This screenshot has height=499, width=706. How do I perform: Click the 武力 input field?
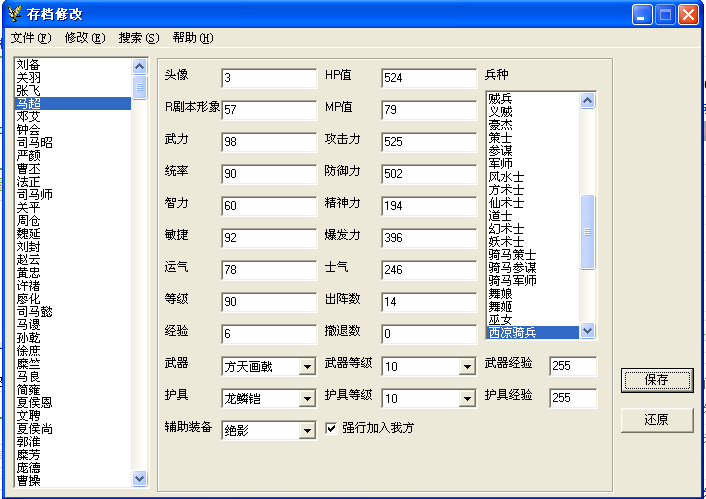point(269,142)
